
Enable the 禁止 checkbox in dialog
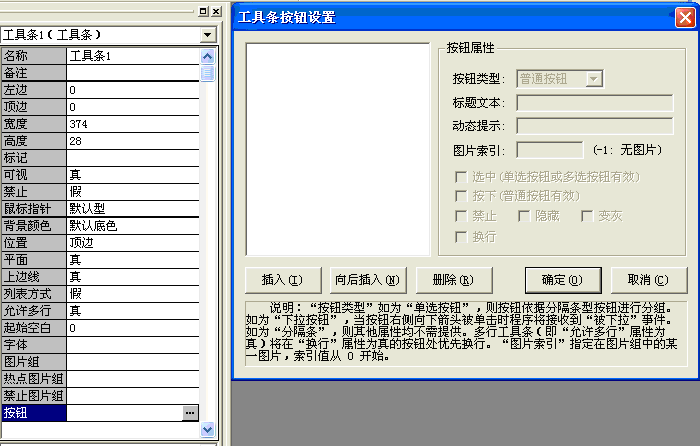[x=460, y=216]
